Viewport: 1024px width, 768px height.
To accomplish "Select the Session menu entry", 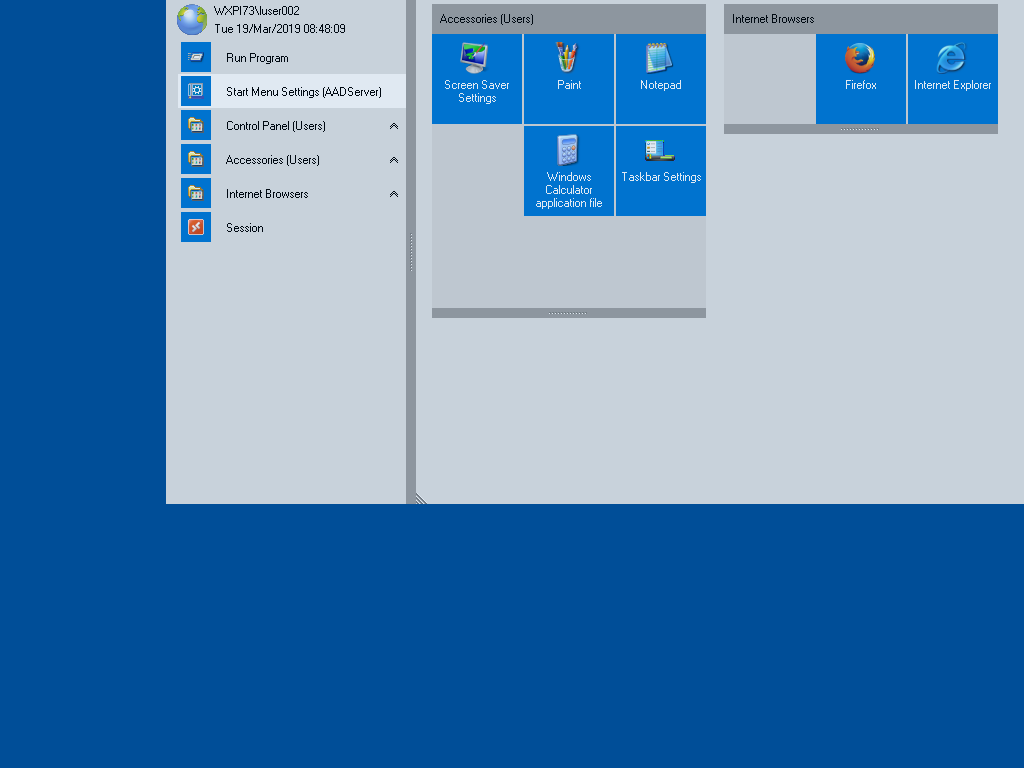I will click(245, 228).
